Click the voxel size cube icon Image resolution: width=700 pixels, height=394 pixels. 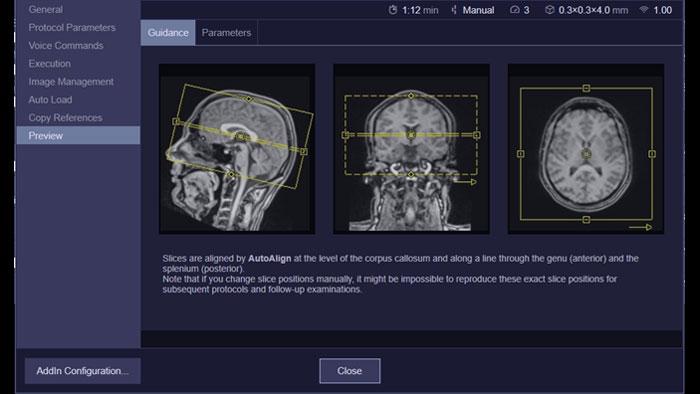[550, 10]
